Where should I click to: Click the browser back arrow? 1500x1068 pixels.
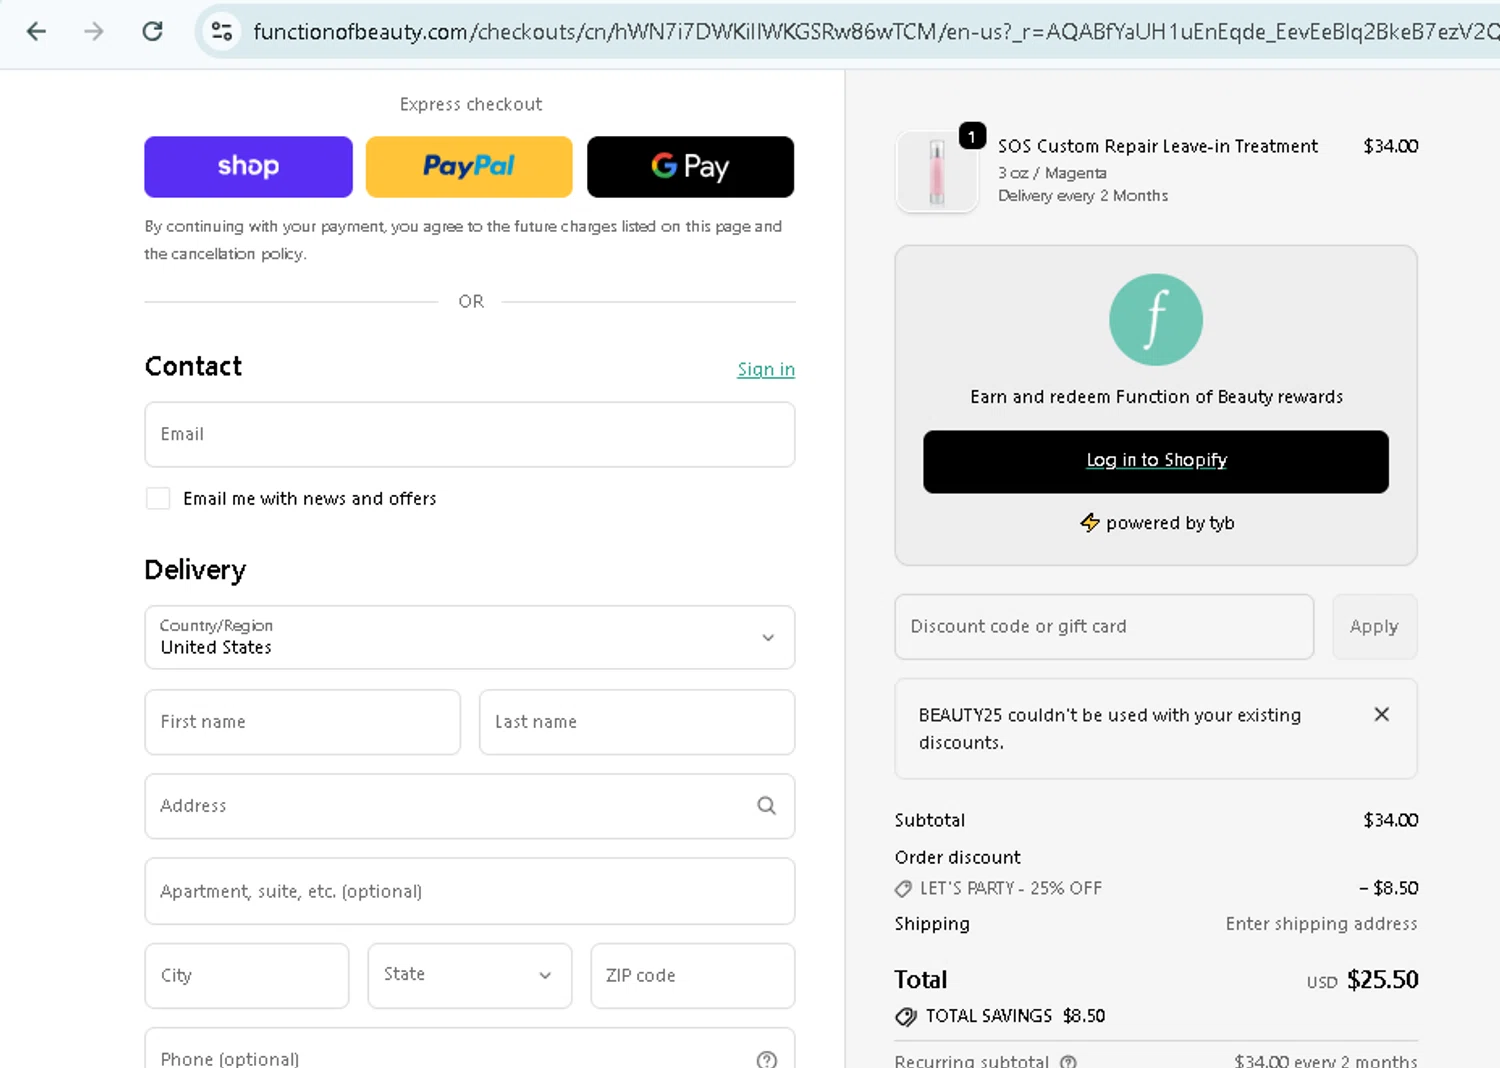pos(37,32)
